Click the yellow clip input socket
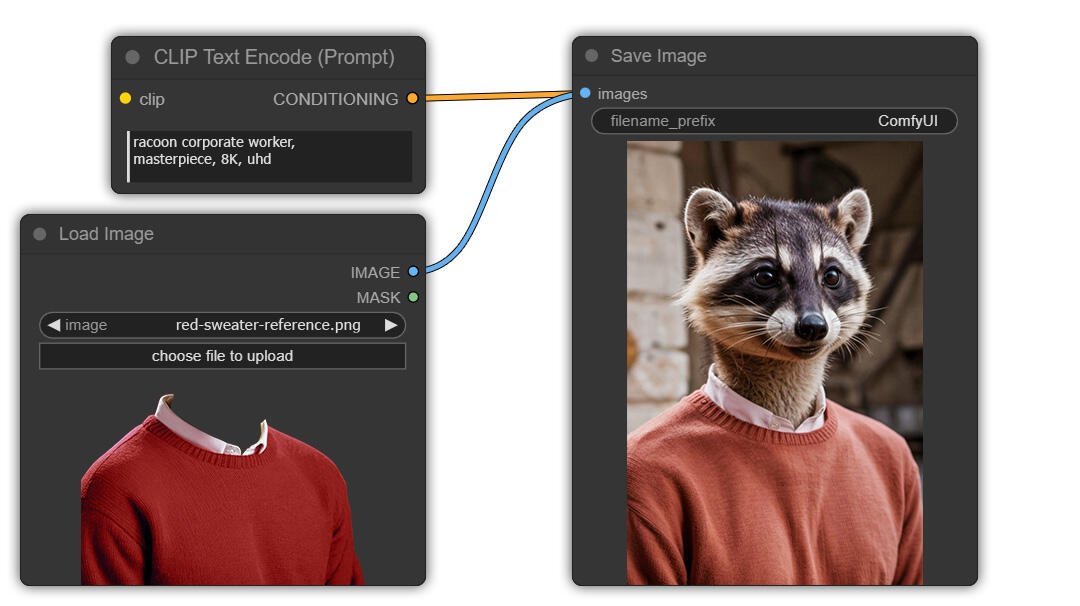1080x606 pixels. [x=125, y=99]
